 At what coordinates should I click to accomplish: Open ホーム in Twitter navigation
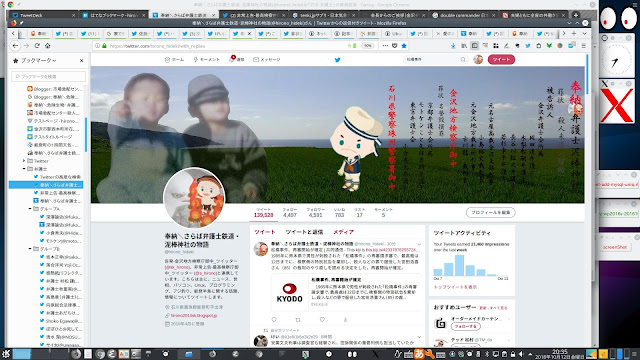(x=174, y=60)
